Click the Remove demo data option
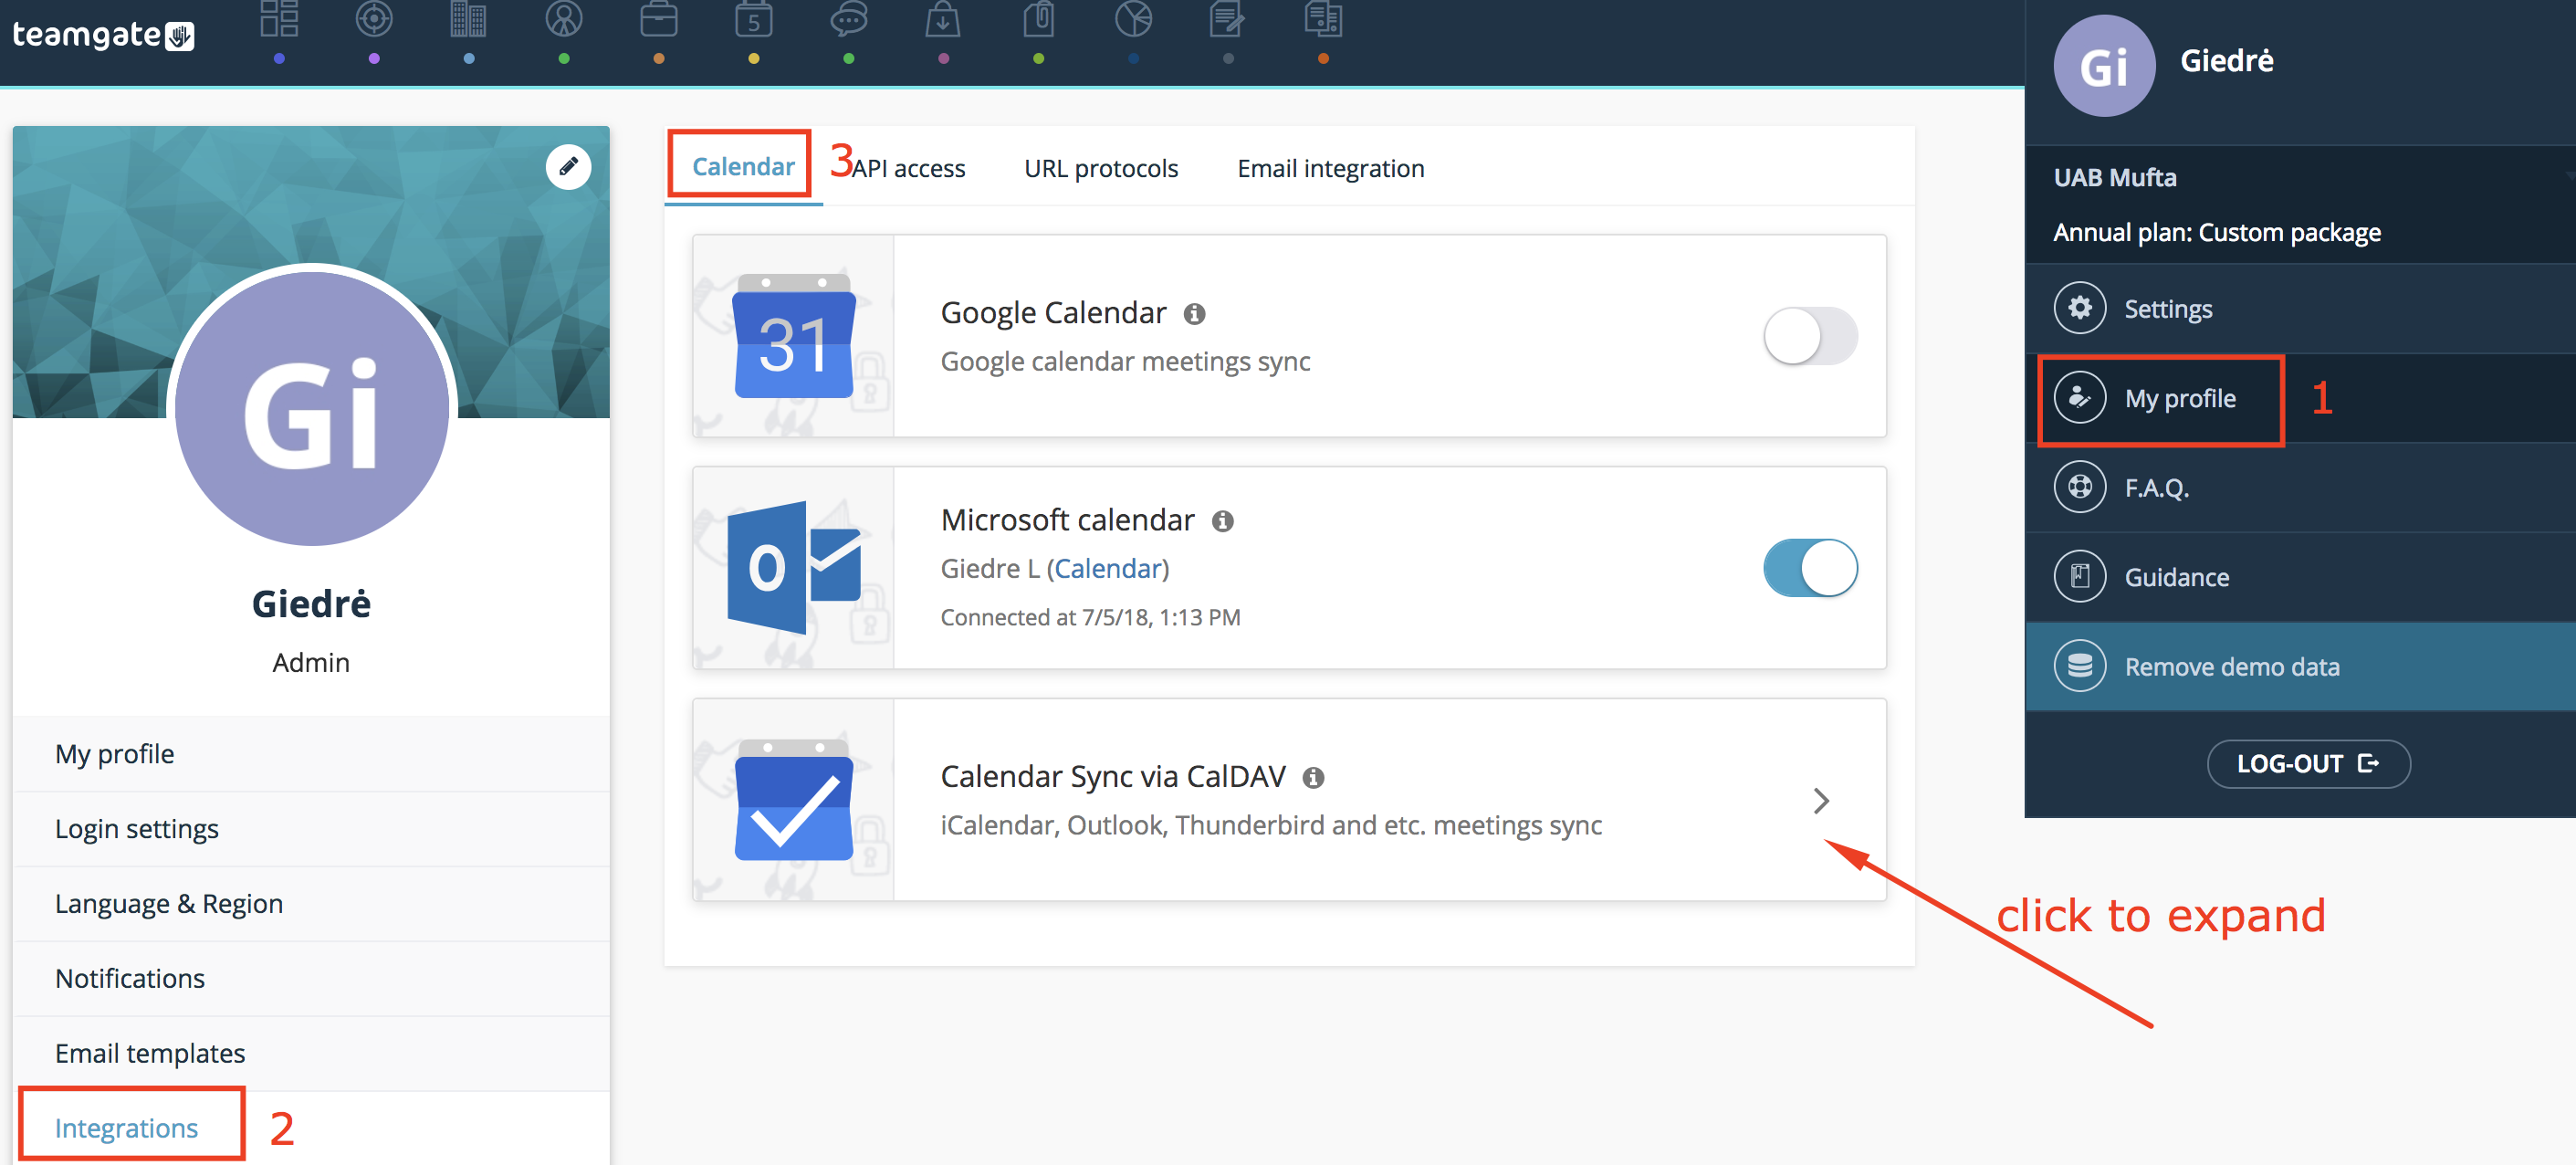 2231,666
